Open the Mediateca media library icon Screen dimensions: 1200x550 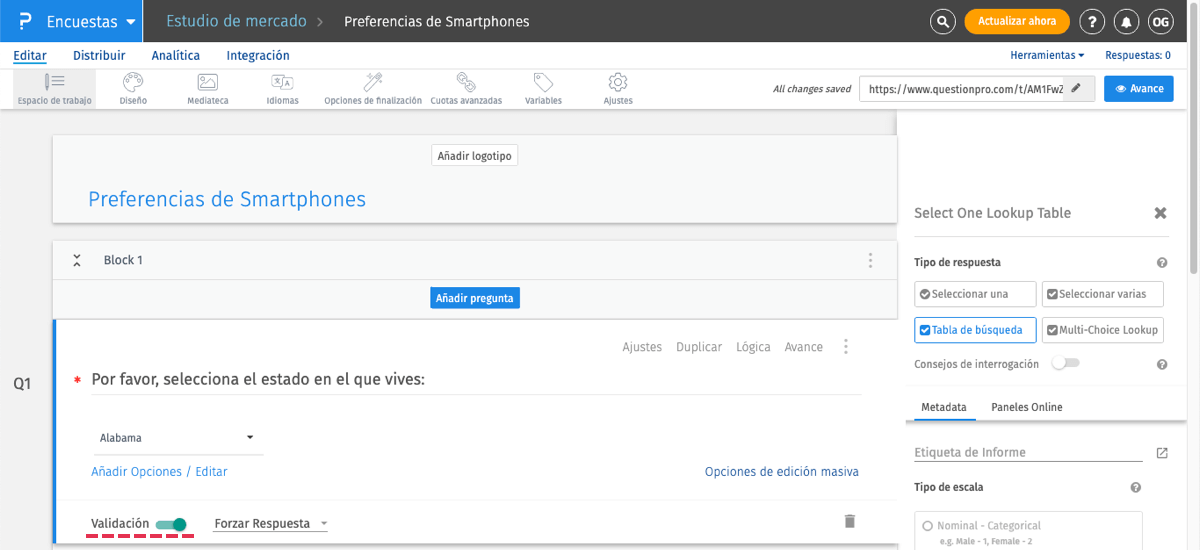[x=208, y=83]
